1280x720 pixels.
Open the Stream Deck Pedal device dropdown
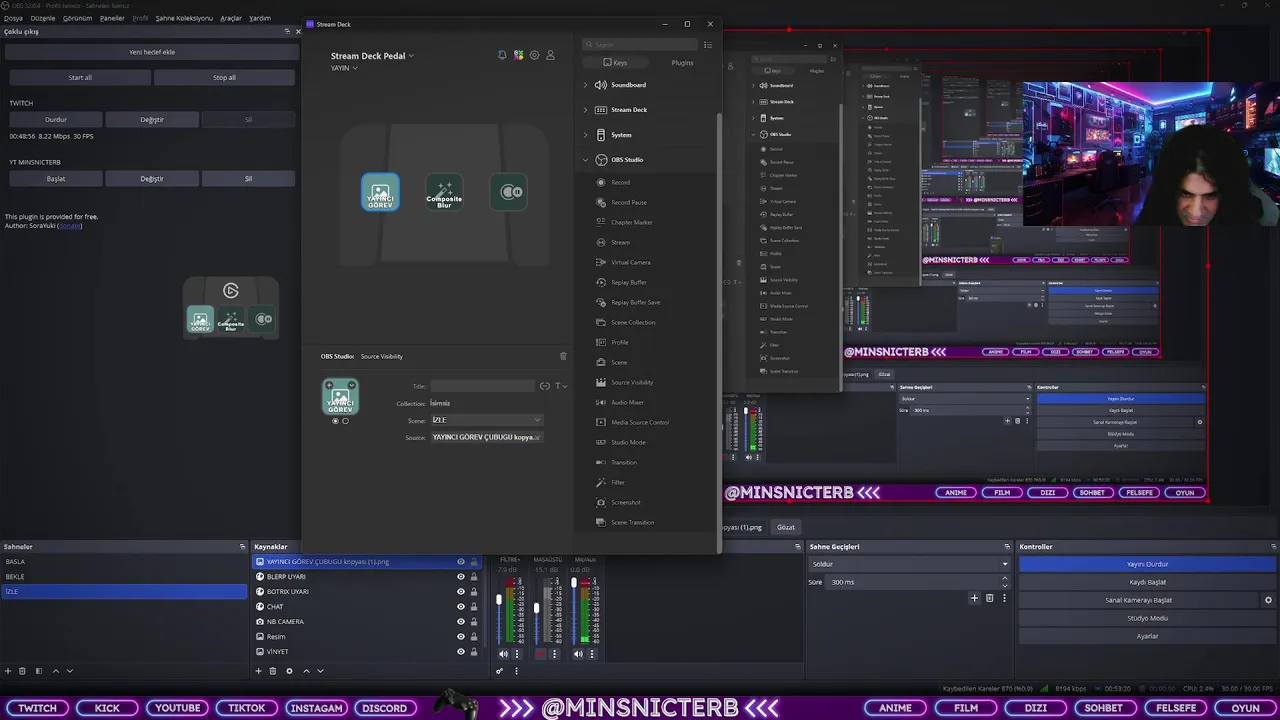pyautogui.click(x=372, y=56)
